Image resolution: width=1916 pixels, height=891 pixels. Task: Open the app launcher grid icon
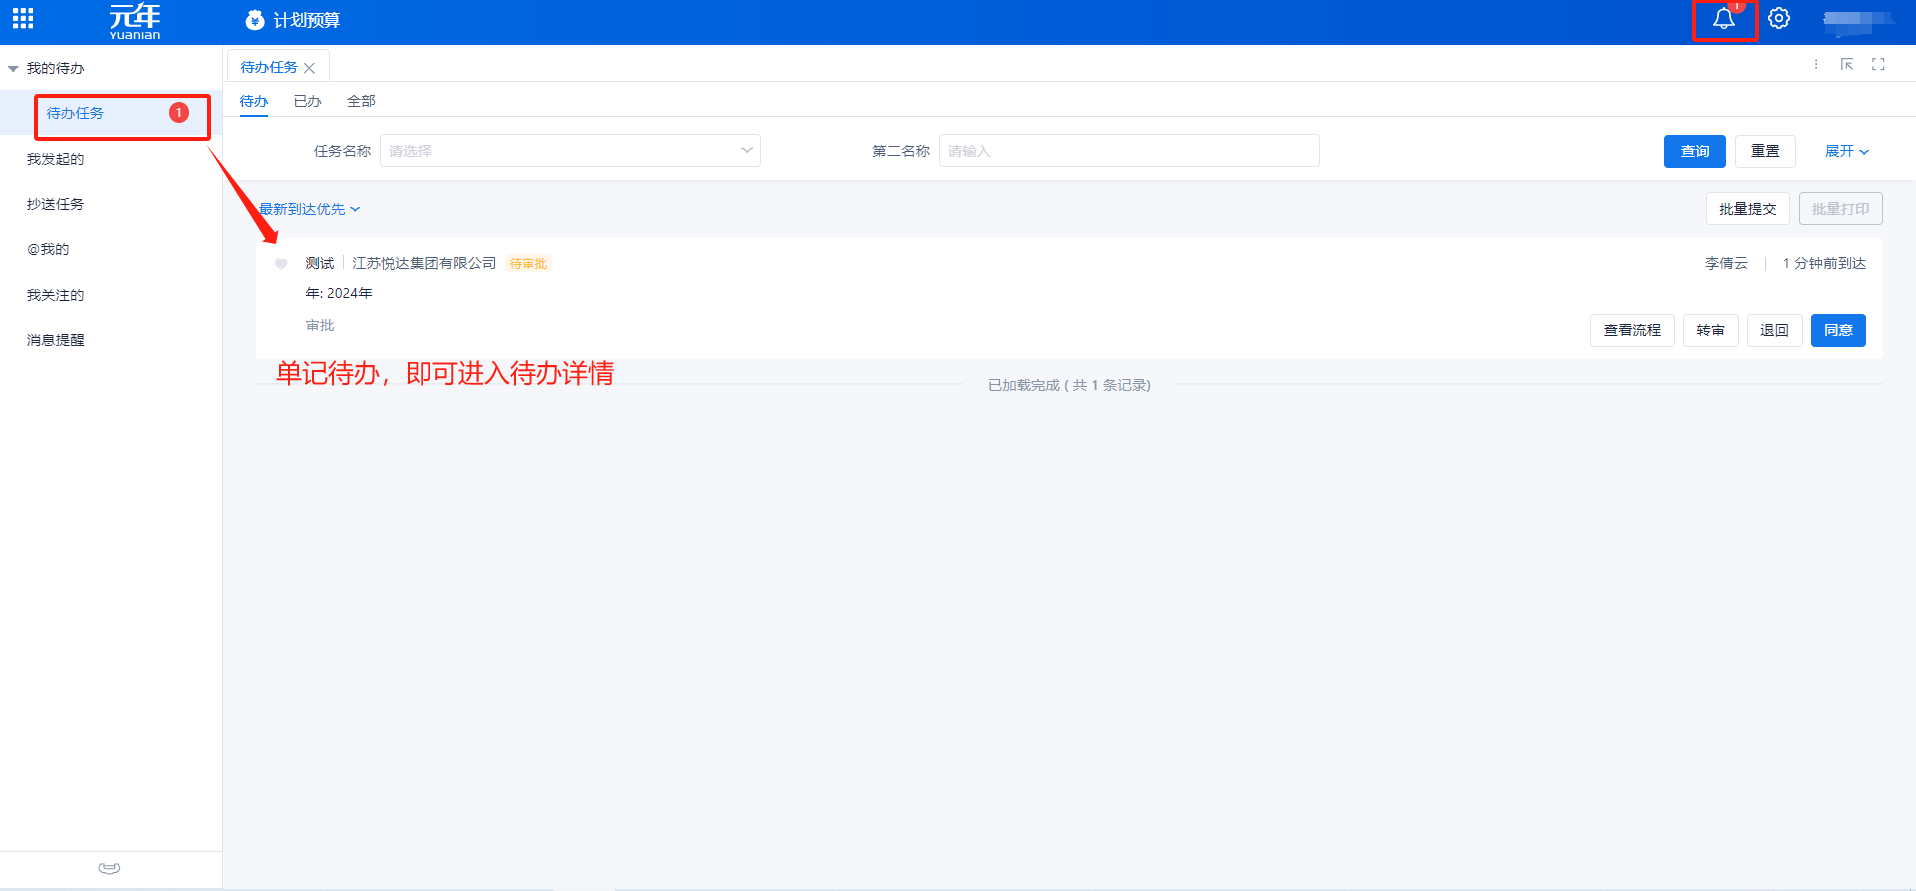[23, 19]
